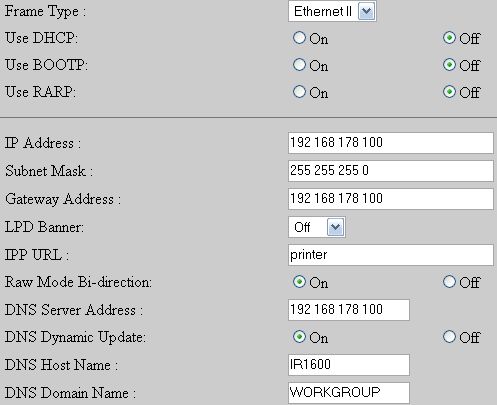Click the IPP URL text box
This screenshot has height=405, width=497.
pos(391,255)
